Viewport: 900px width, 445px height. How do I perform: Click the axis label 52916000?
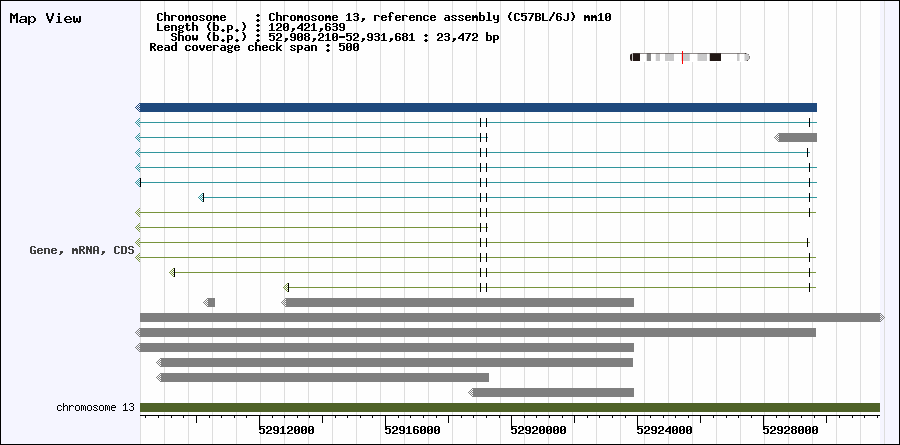413,430
